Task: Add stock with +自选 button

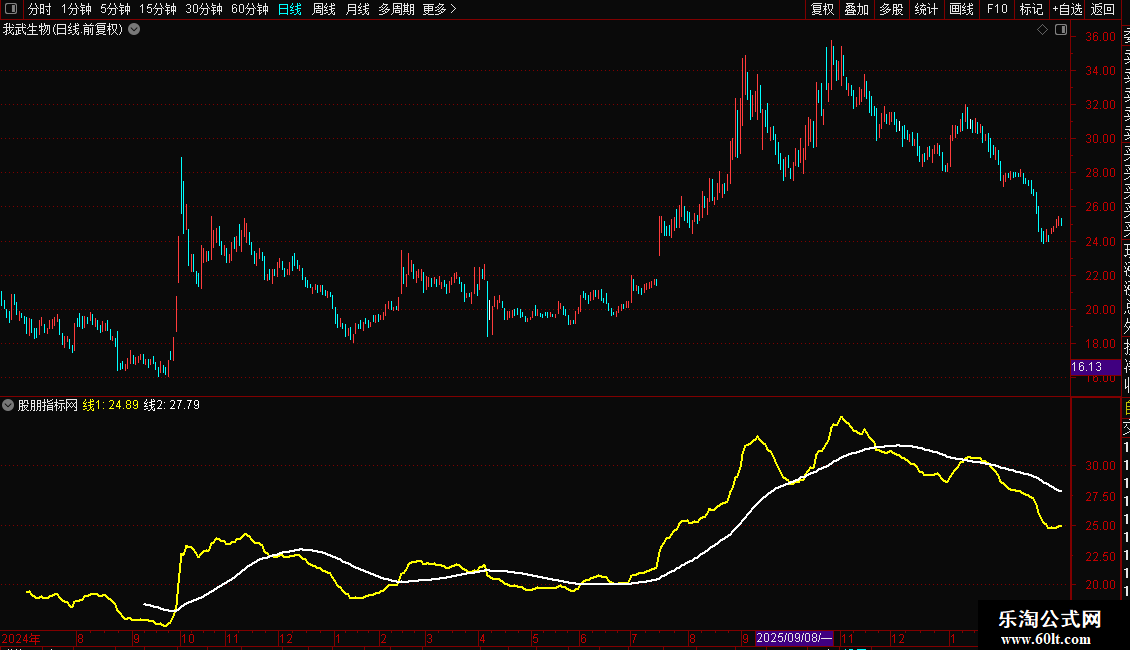Action: tap(1067, 9)
